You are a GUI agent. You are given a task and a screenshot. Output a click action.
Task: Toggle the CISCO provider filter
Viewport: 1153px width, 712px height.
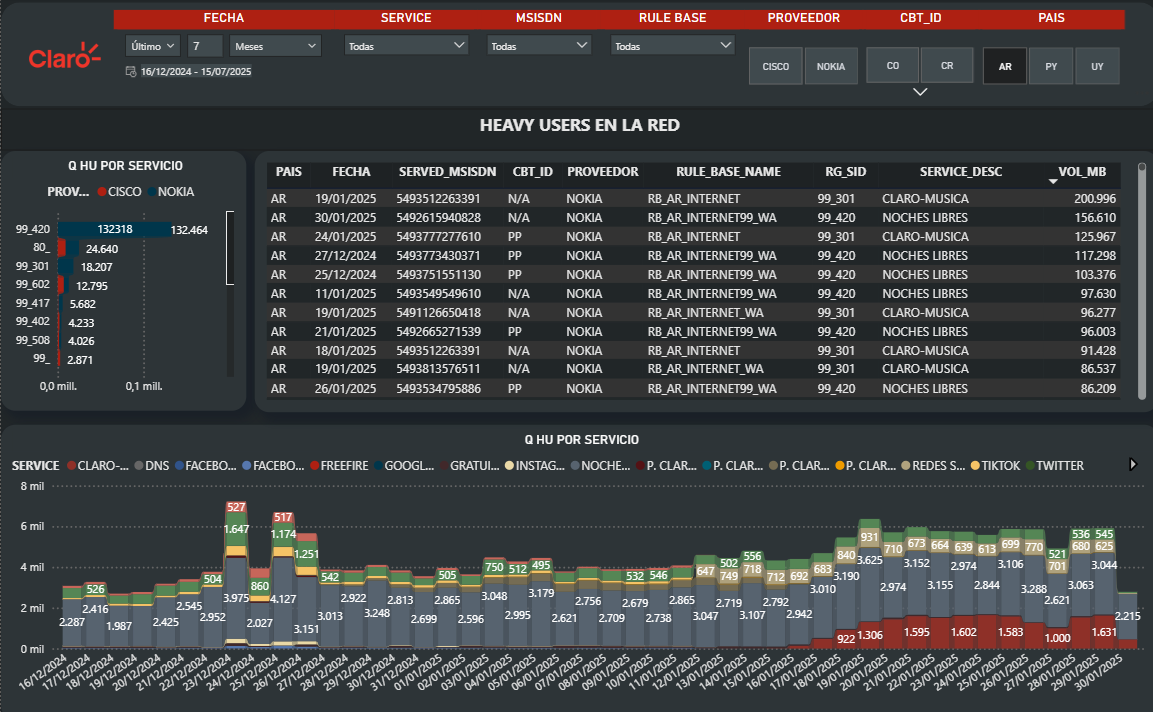tap(776, 66)
